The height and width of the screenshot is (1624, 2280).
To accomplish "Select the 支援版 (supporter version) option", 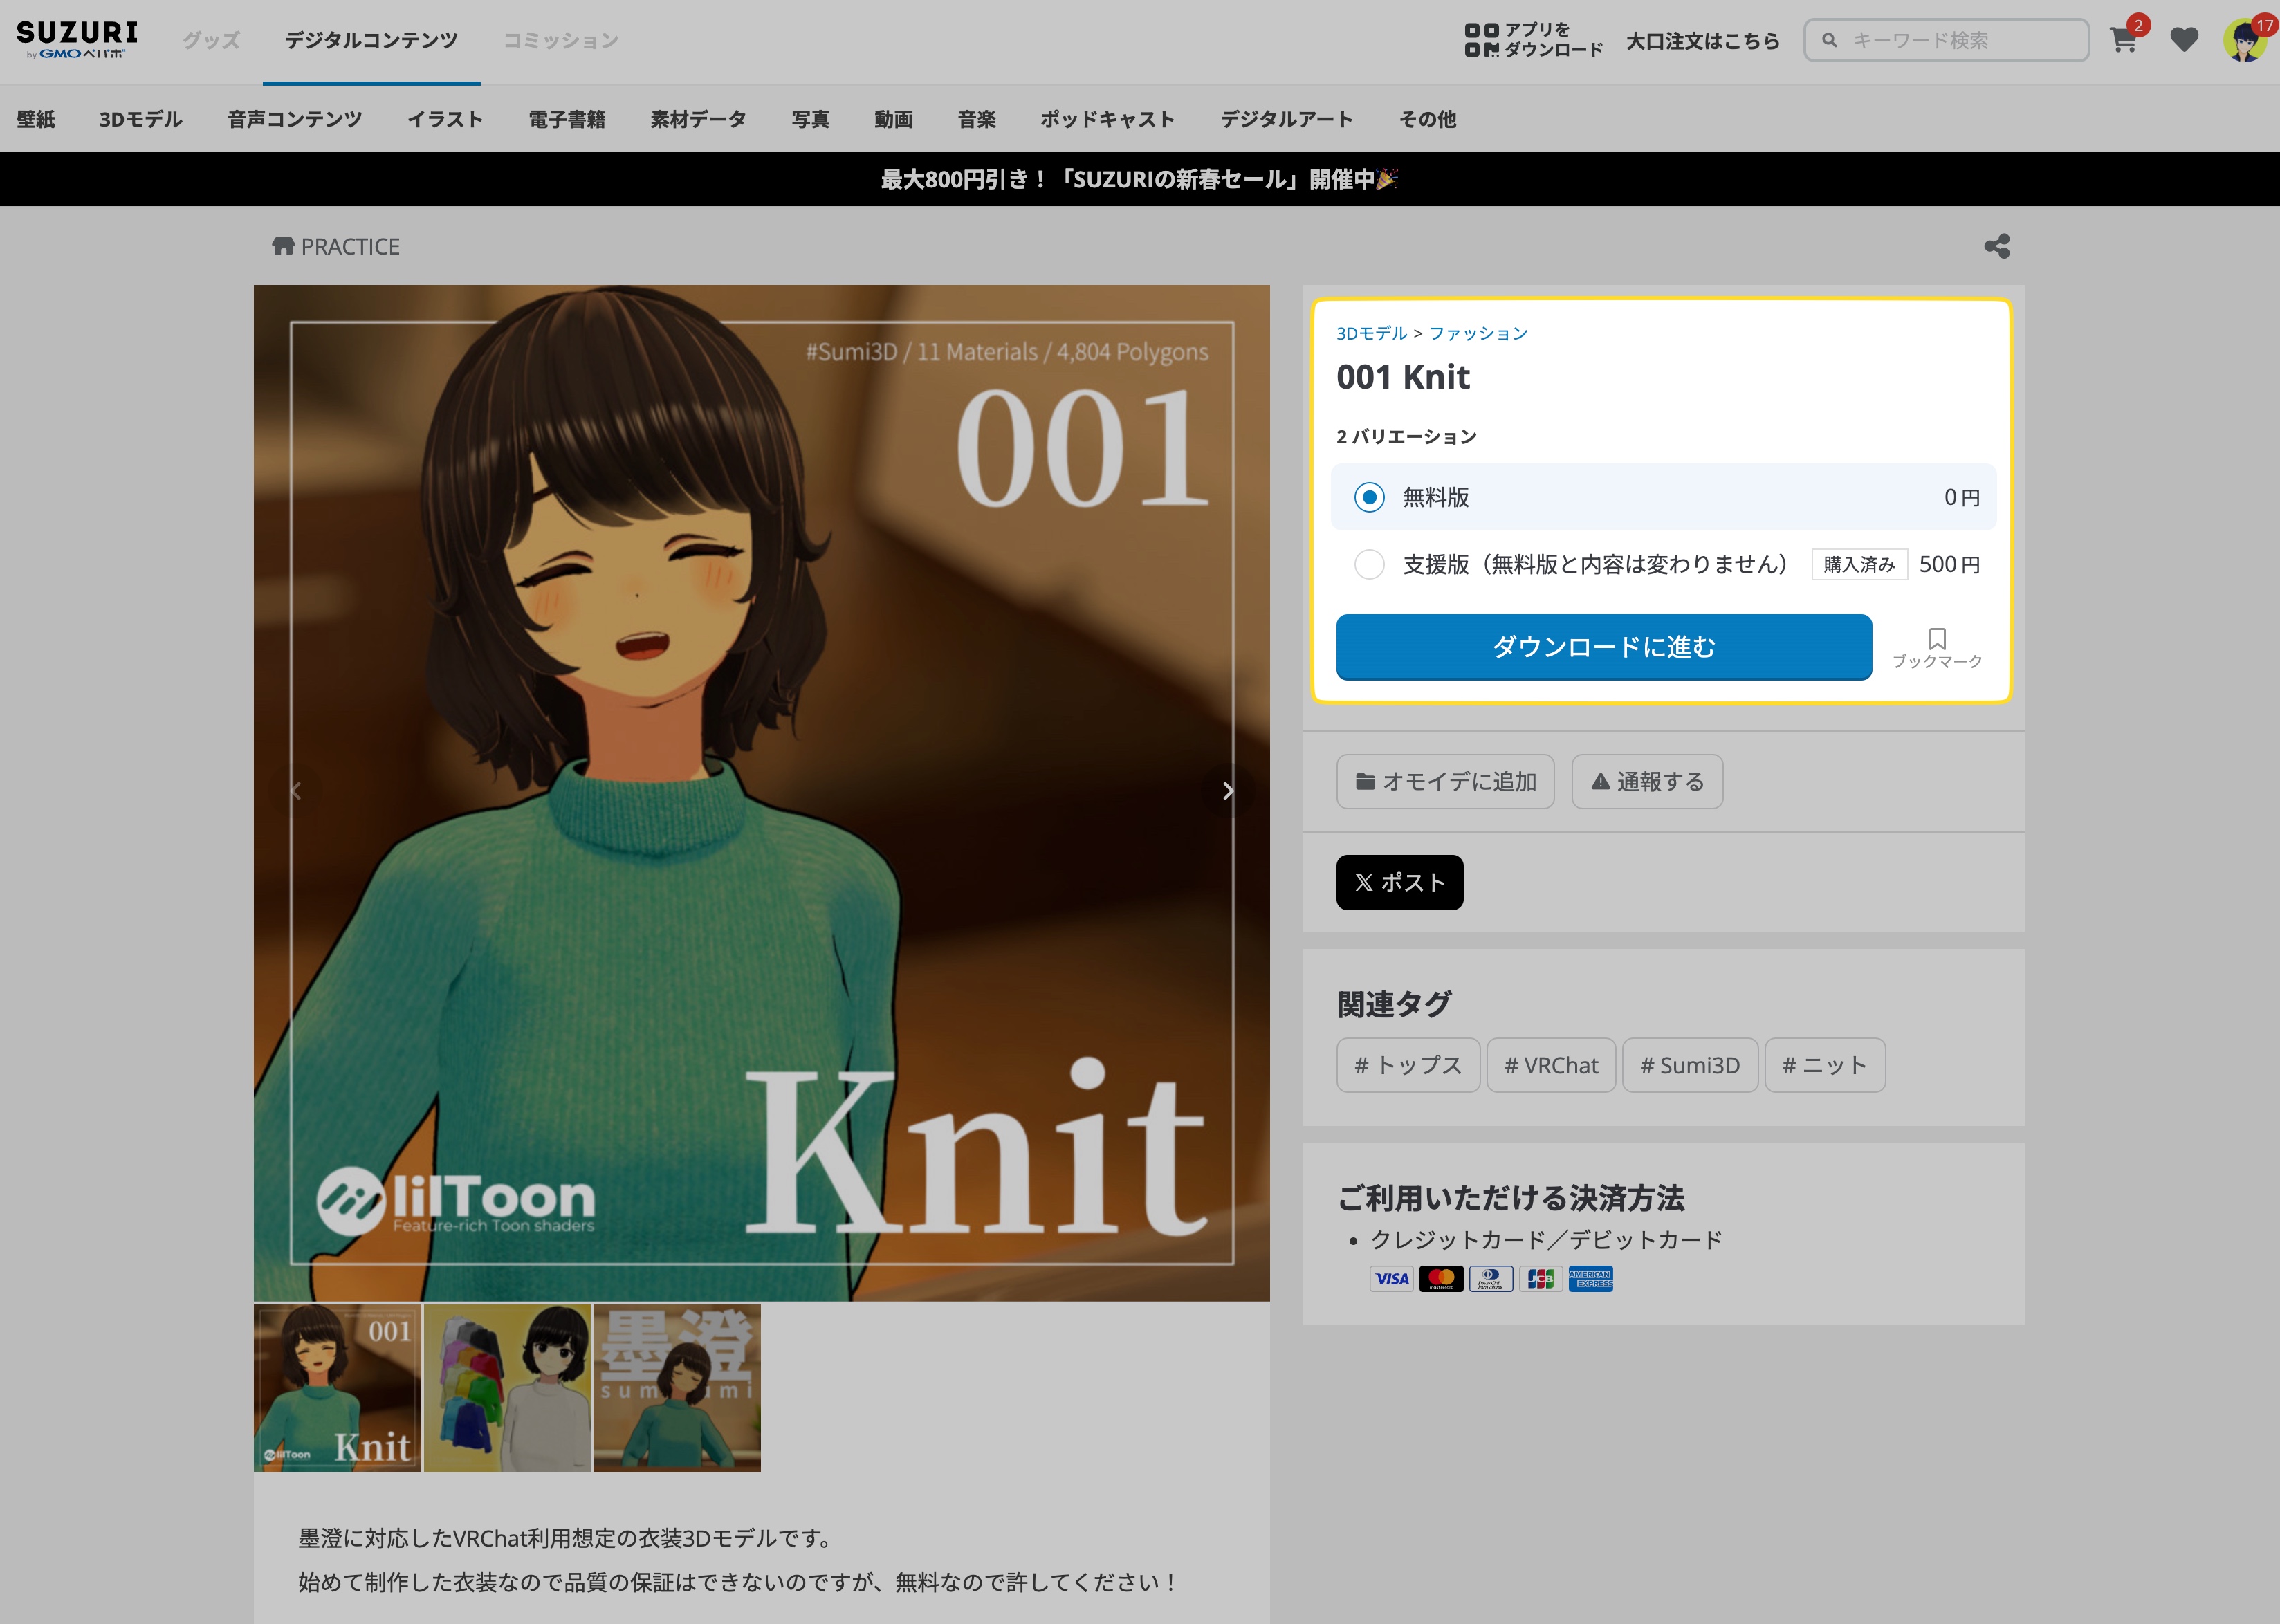I will coord(1369,565).
